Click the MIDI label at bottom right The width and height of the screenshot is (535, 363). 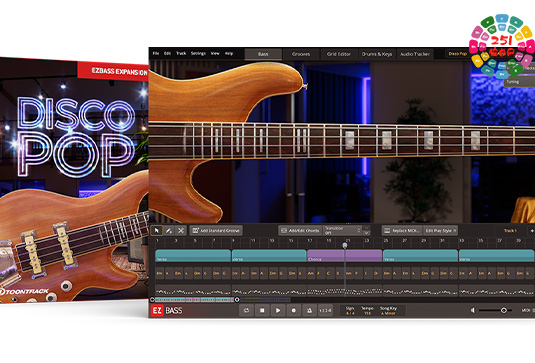[x=526, y=310]
